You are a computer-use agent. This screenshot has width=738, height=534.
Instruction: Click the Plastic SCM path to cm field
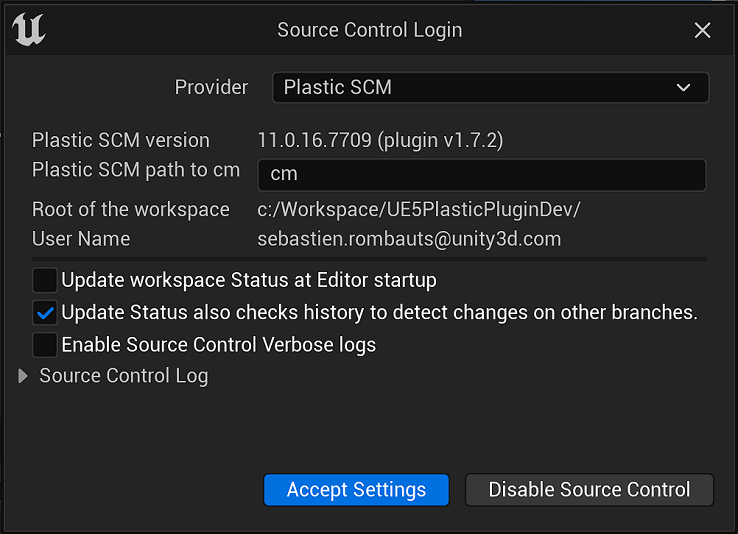481,175
